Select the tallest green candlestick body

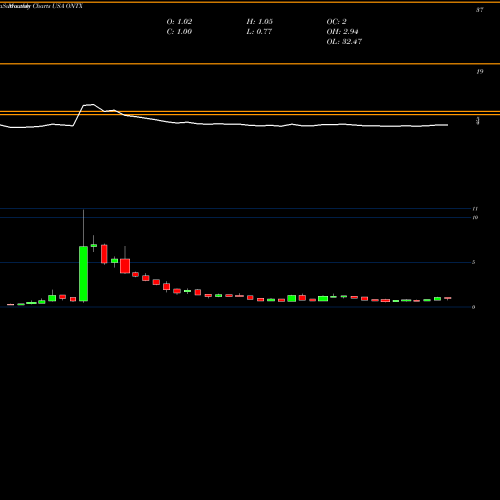pyautogui.click(x=83, y=274)
